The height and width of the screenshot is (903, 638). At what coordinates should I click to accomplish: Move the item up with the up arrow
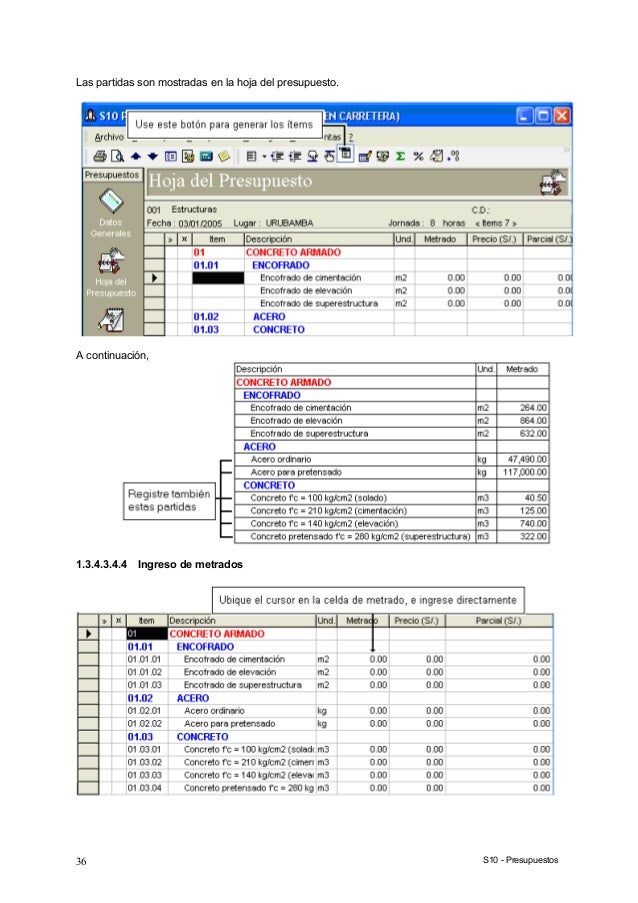[x=136, y=156]
